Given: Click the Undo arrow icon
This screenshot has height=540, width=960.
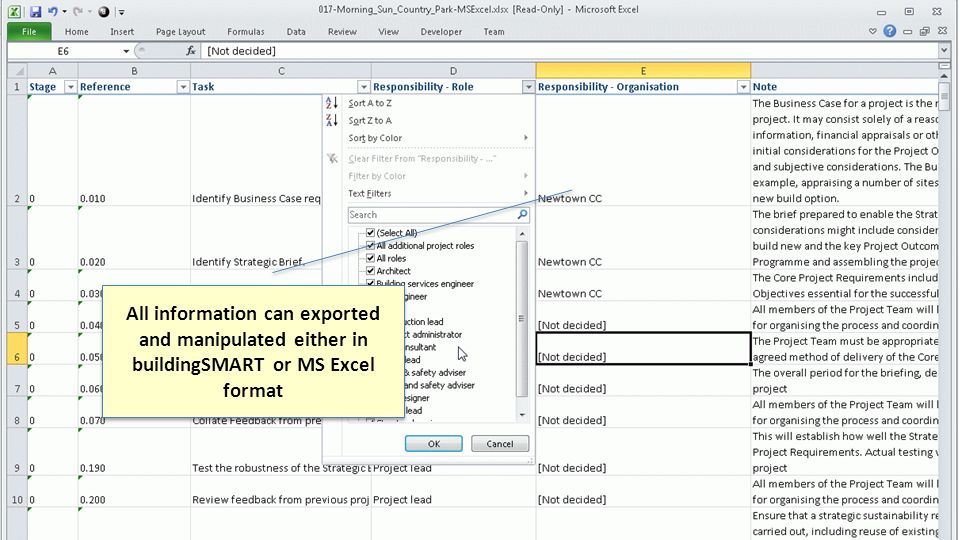Looking at the screenshot, I should tap(53, 11).
